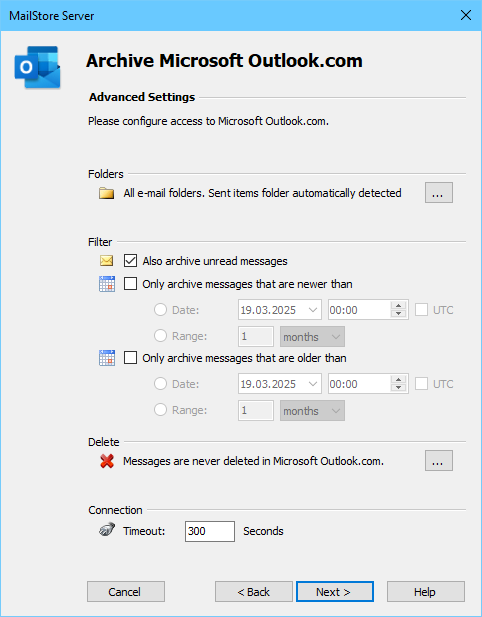Open the date dropdown under newer than filter
The width and height of the screenshot is (482, 617).
pos(313,310)
